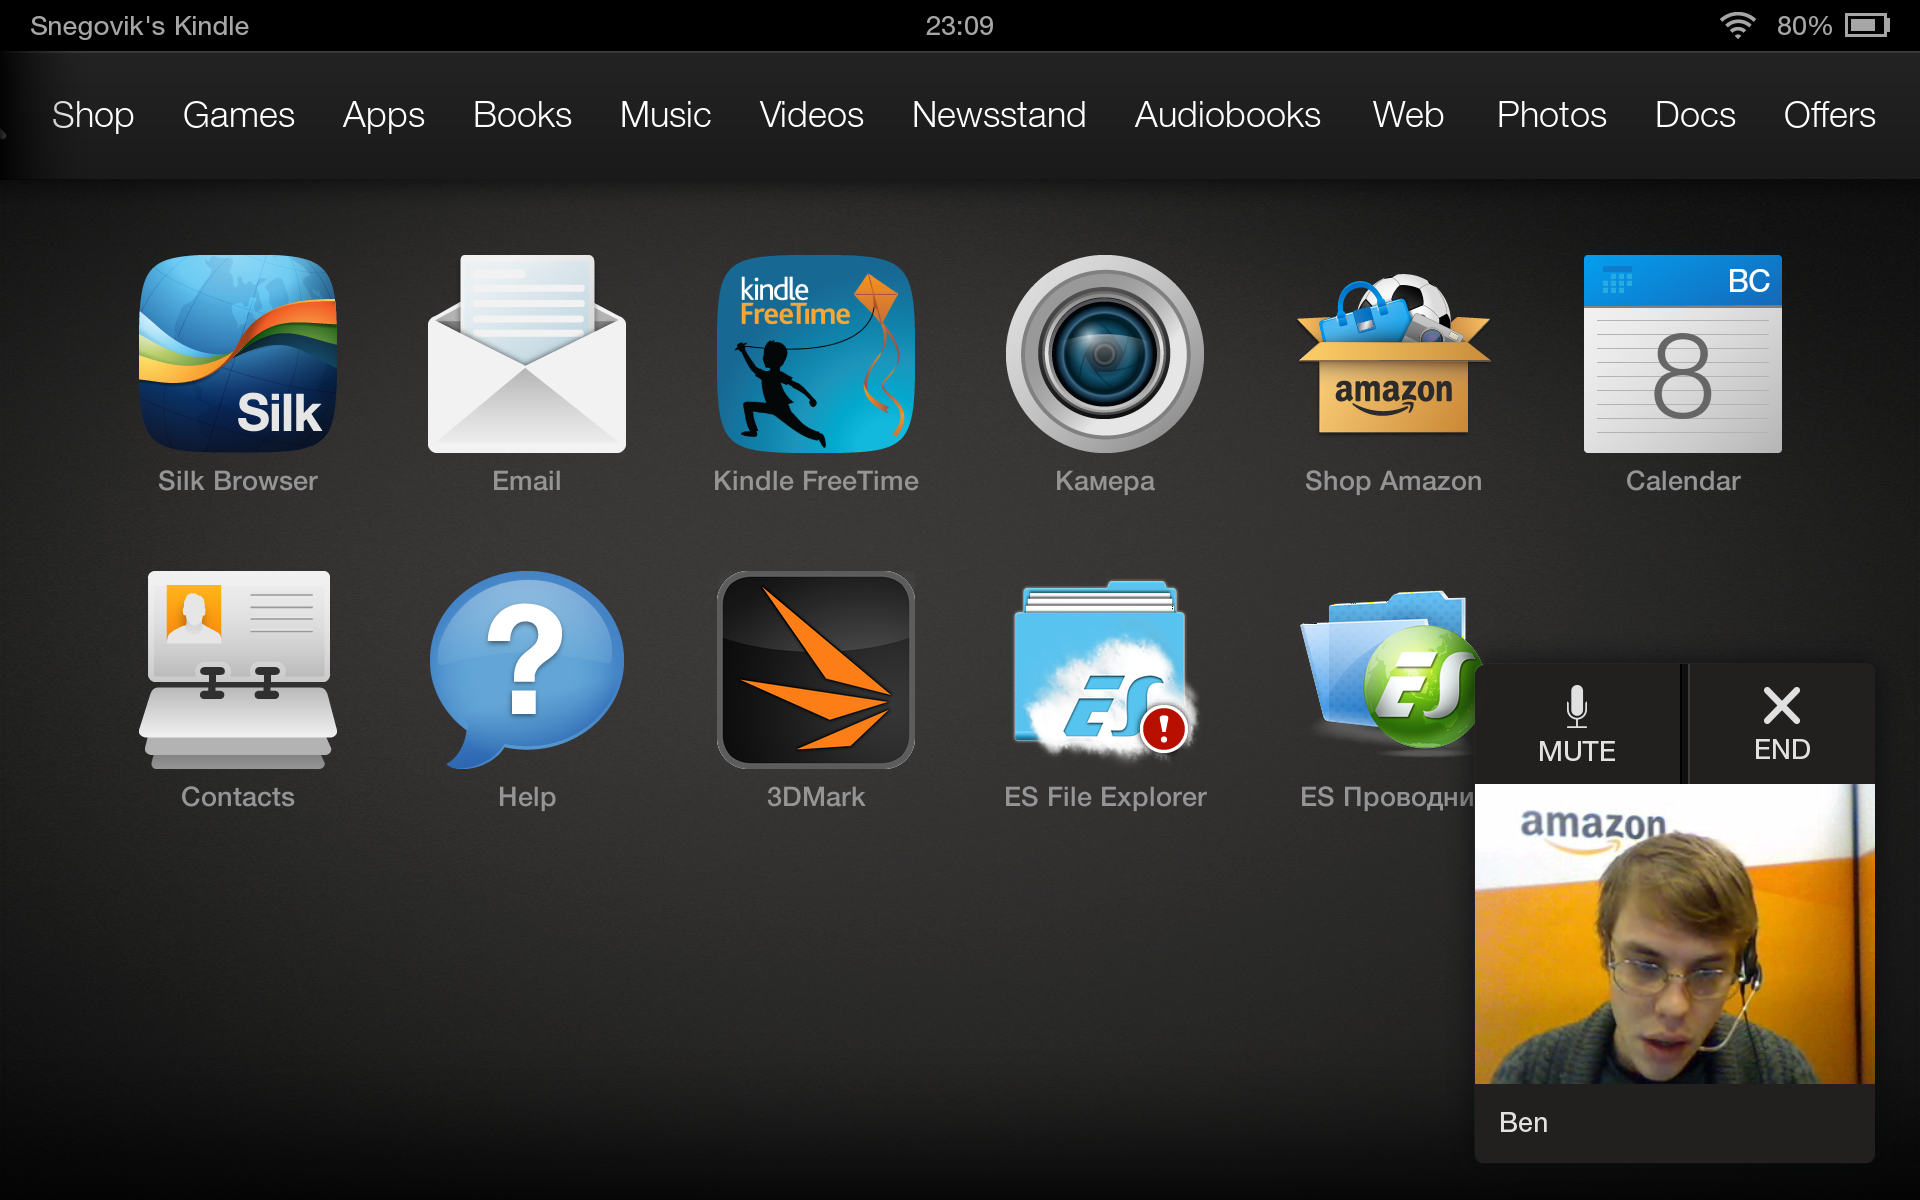Mute the Mayday call microphone

pos(1577,724)
